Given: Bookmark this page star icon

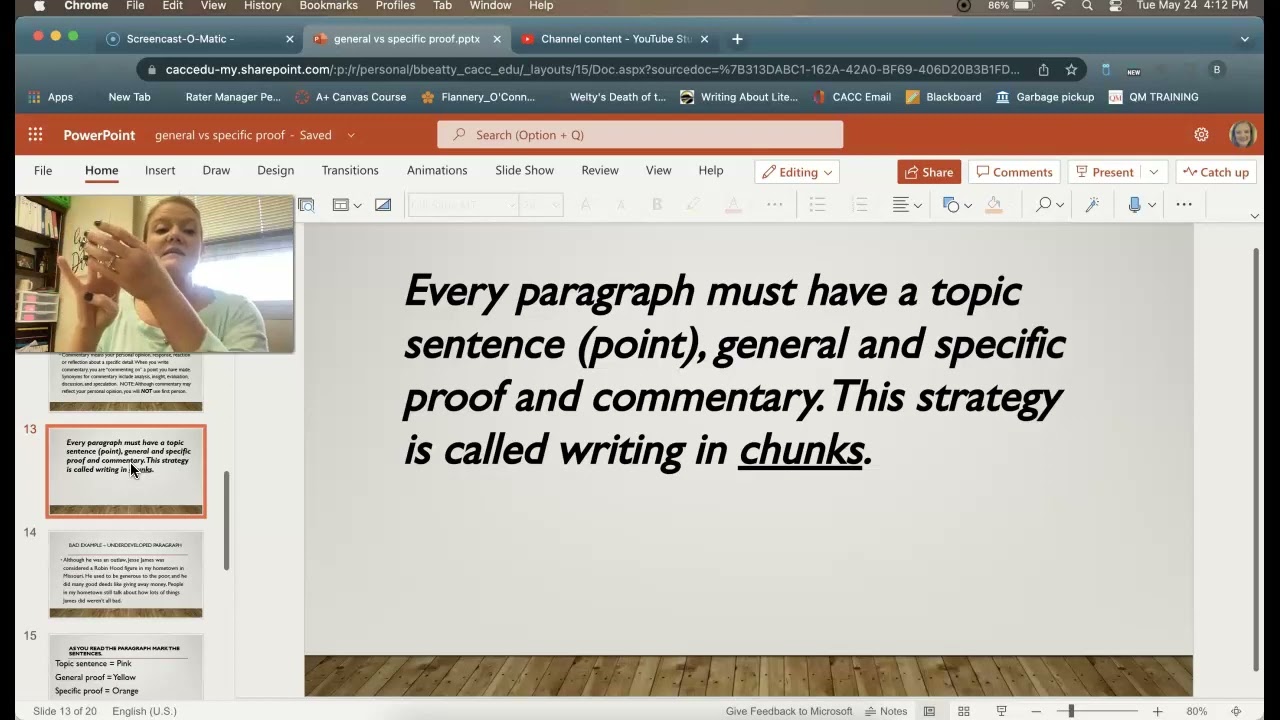Looking at the screenshot, I should click(1071, 70).
